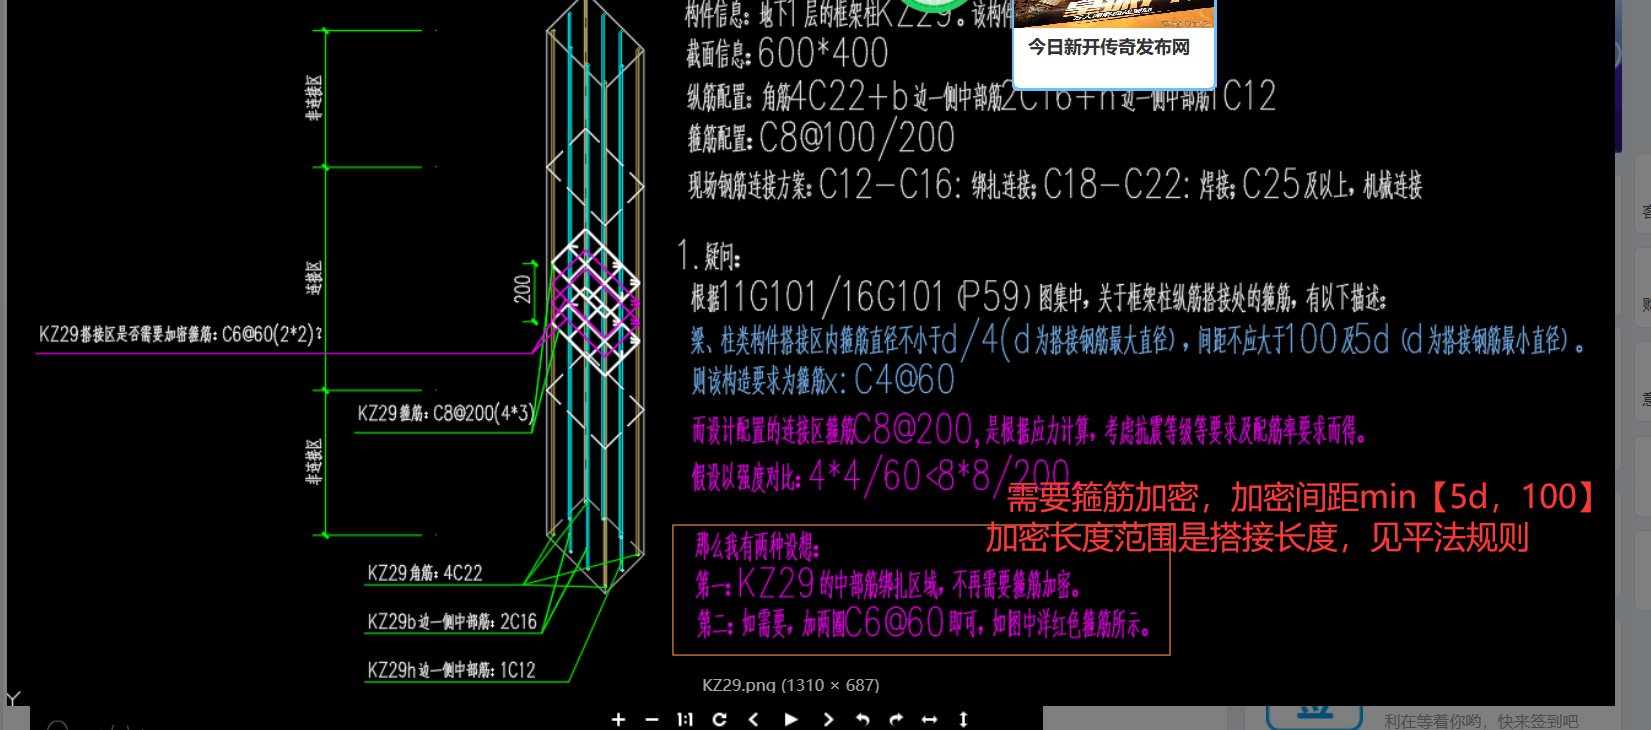Click the label KZ29h边一侧中部筋: 1C12

451,670
